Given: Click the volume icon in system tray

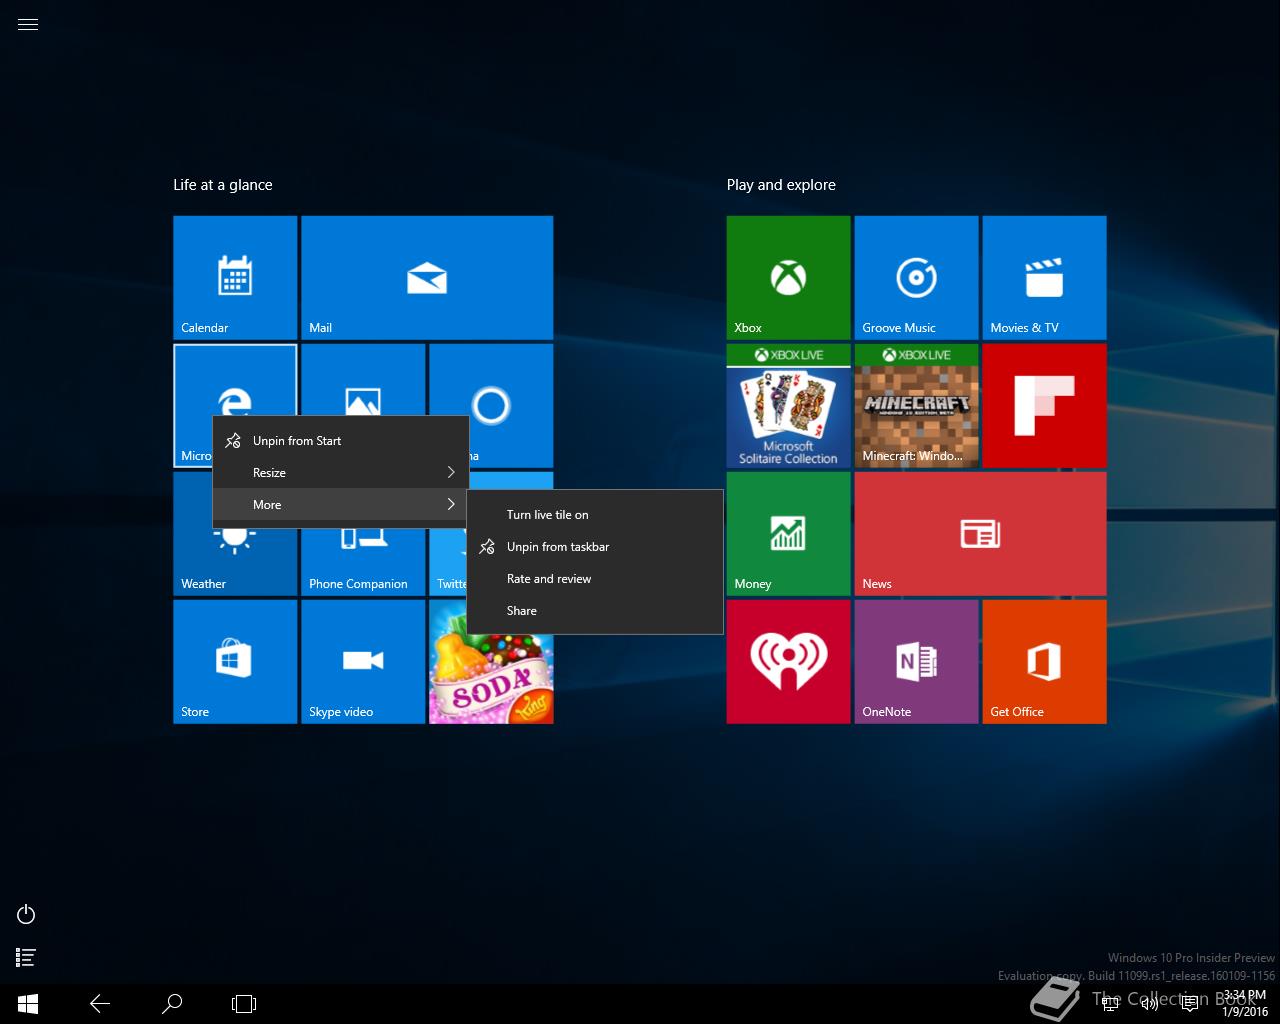Looking at the screenshot, I should click(x=1150, y=1004).
